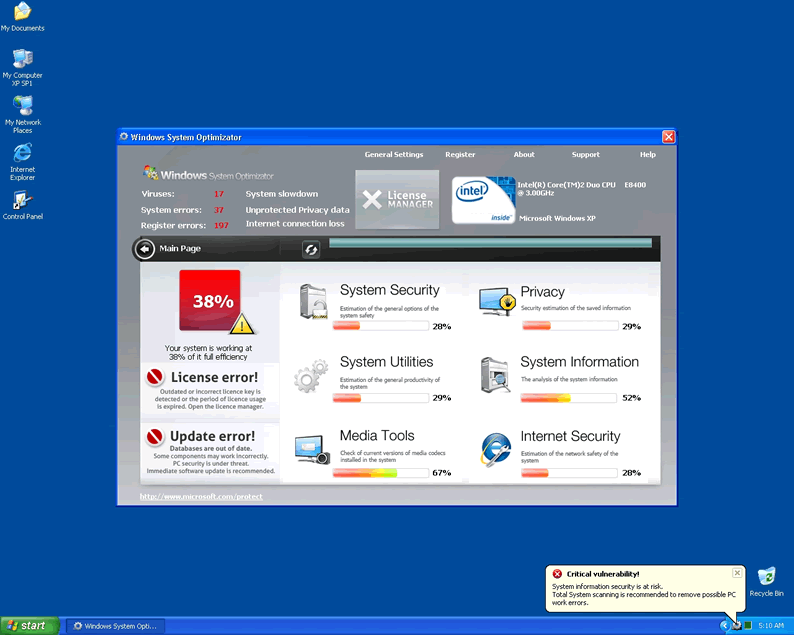Screen dimensions: 794x635
Task: Open the About menu
Action: (524, 155)
